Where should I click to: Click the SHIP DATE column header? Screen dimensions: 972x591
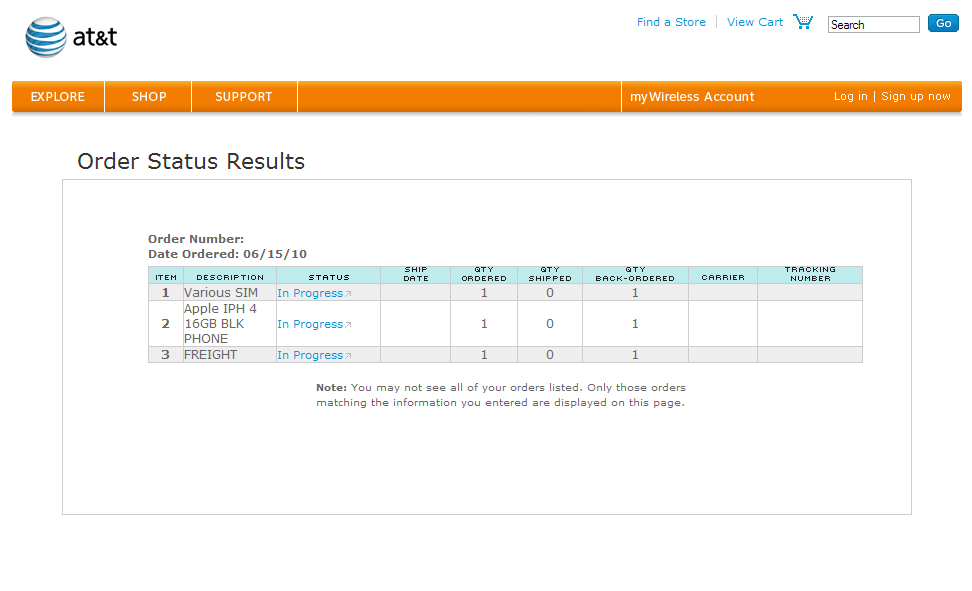[x=415, y=275]
